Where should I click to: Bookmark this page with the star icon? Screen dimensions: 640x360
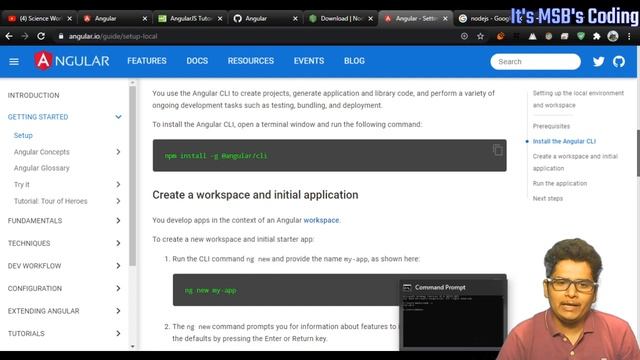(480, 36)
